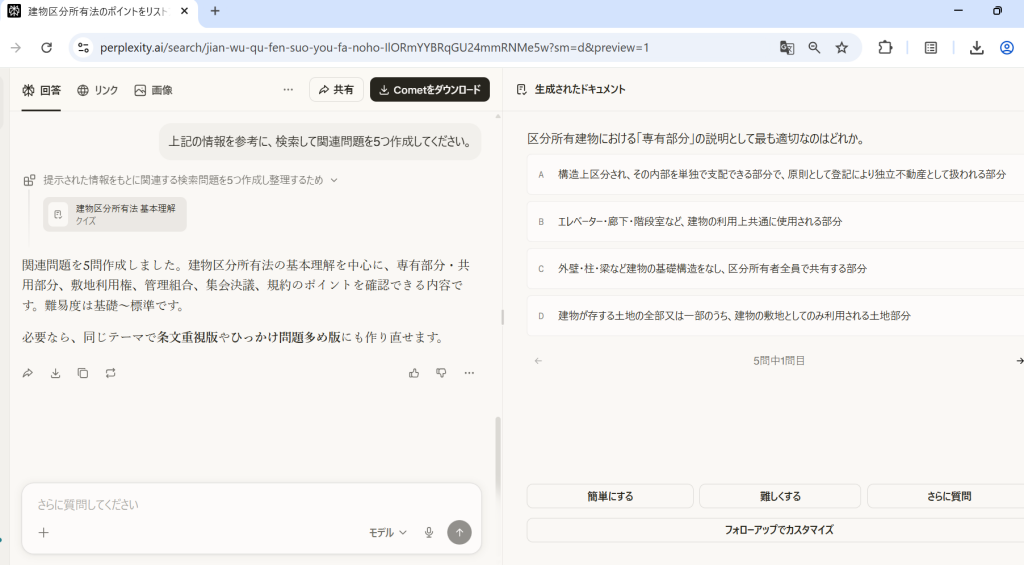Screen dimensions: 1024x565
Task: Copy the answer using copy icon
Action: (x=82, y=373)
